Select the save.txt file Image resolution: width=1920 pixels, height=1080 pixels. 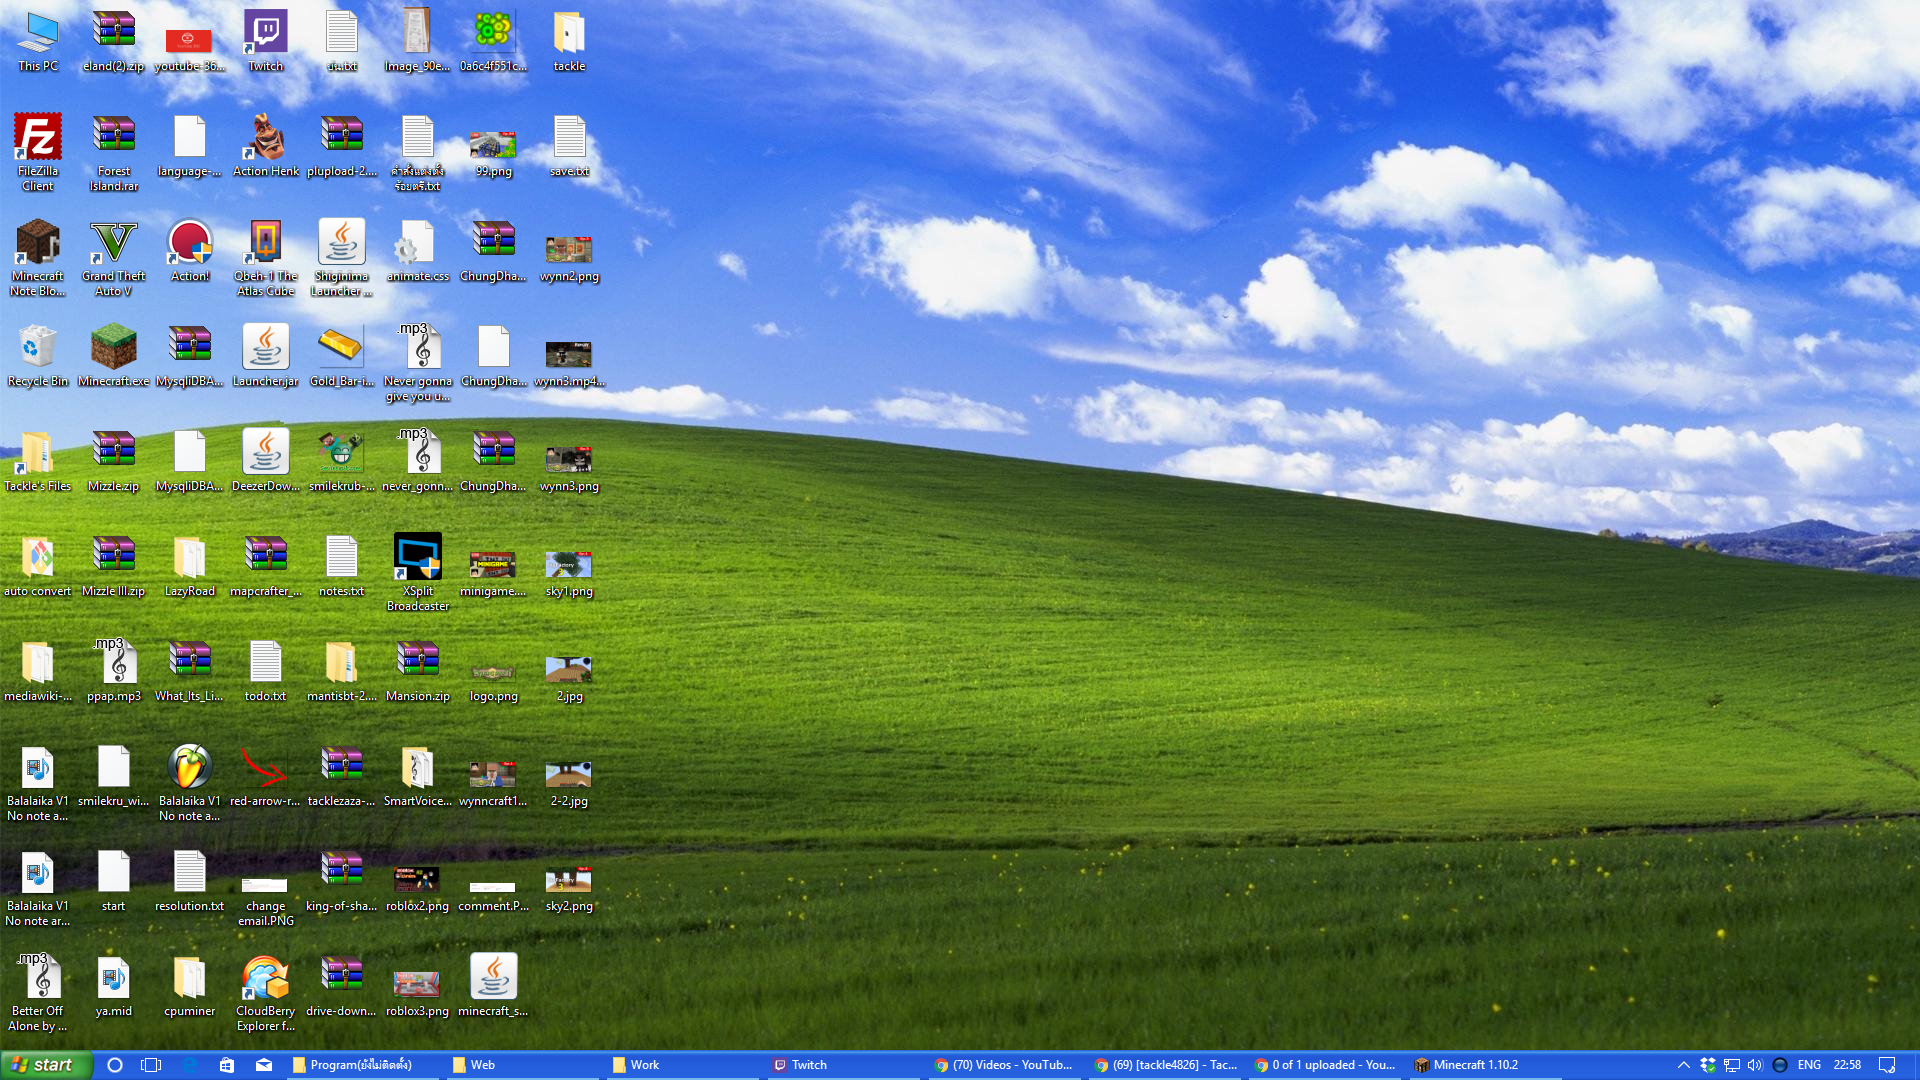click(570, 146)
